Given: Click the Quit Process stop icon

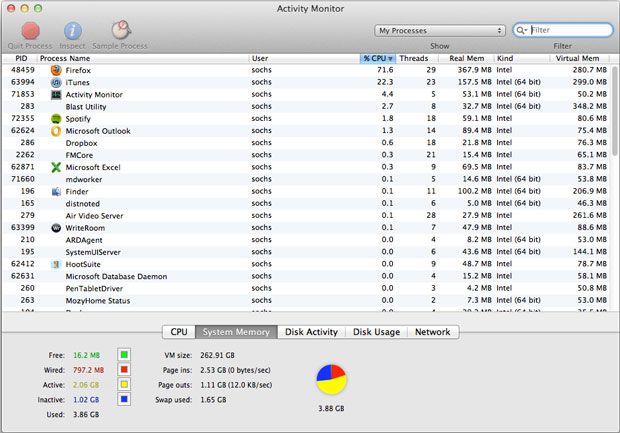Looking at the screenshot, I should click(31, 30).
